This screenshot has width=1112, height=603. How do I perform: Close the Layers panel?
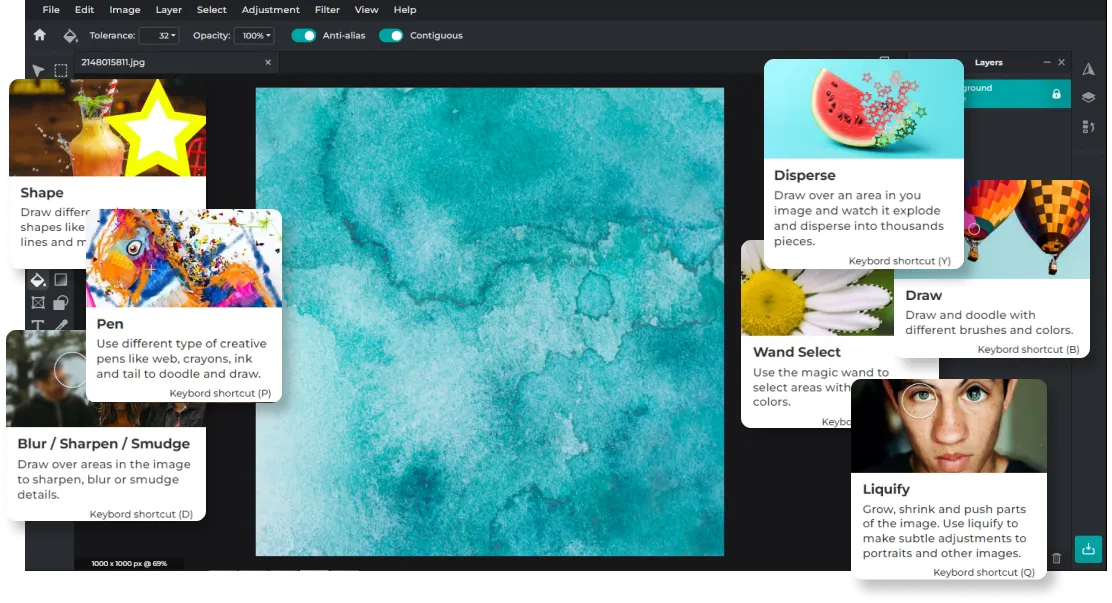coord(1062,62)
